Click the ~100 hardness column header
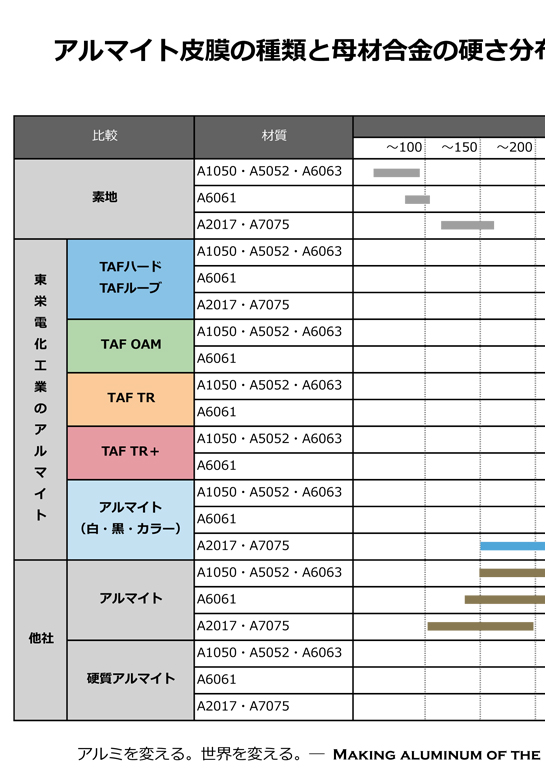This screenshot has height=777, width=545. tap(404, 148)
